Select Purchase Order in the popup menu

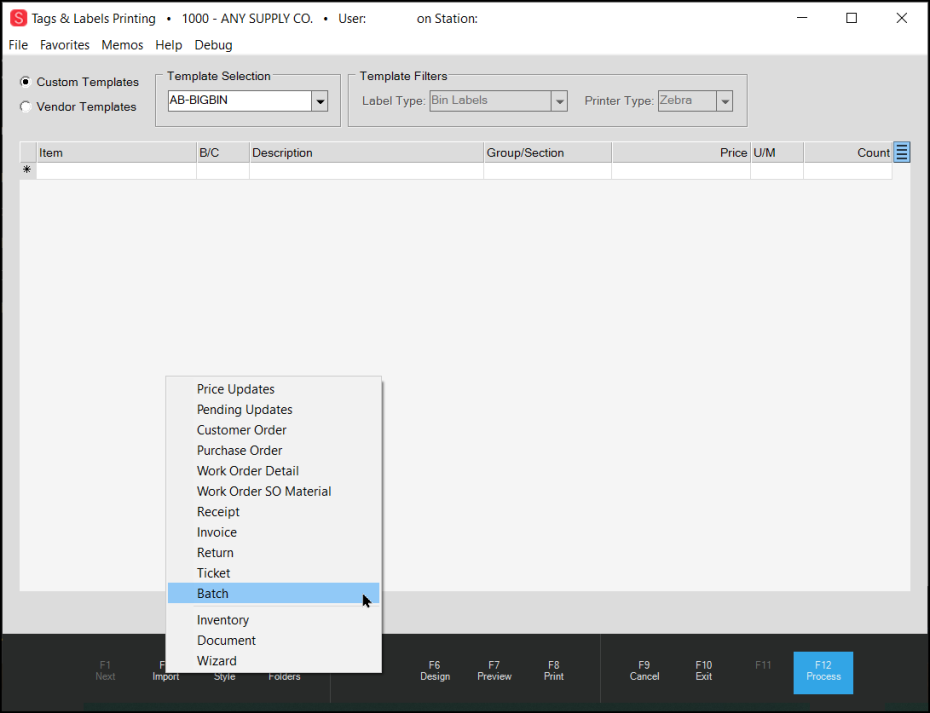click(x=239, y=451)
